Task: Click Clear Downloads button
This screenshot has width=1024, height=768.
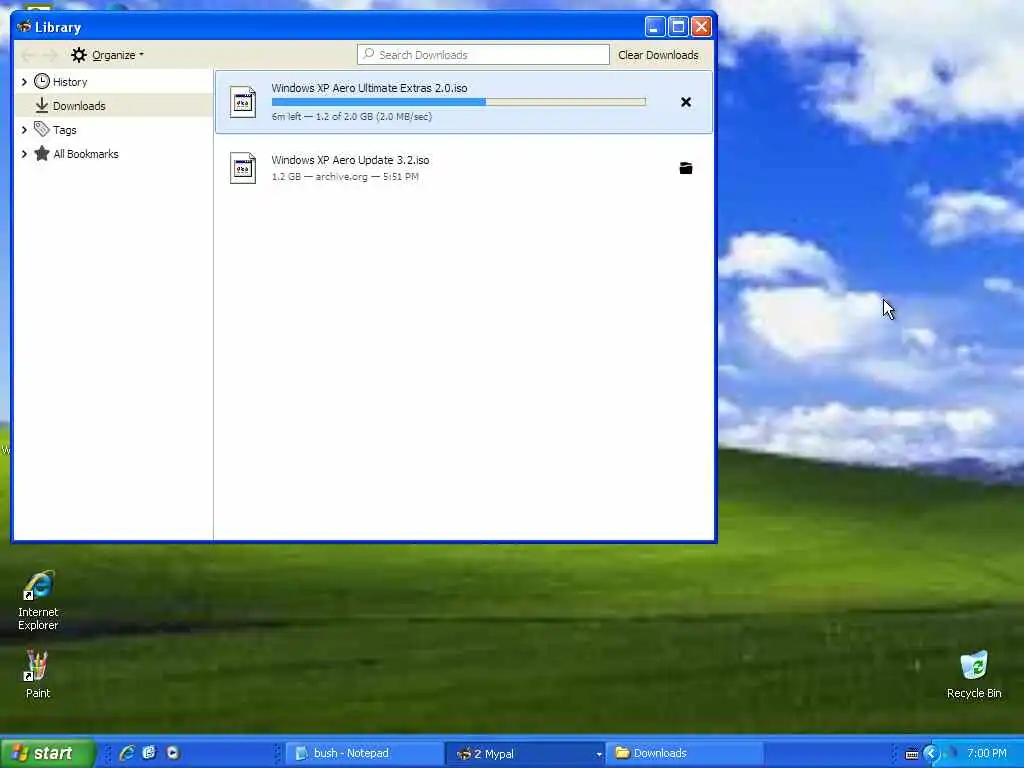Action: tap(658, 55)
